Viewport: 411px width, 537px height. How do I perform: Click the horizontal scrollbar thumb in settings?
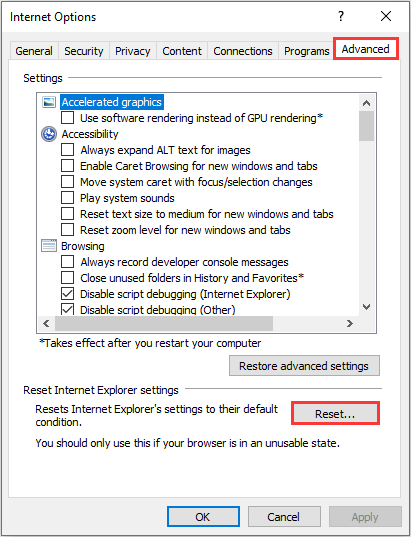(164, 323)
